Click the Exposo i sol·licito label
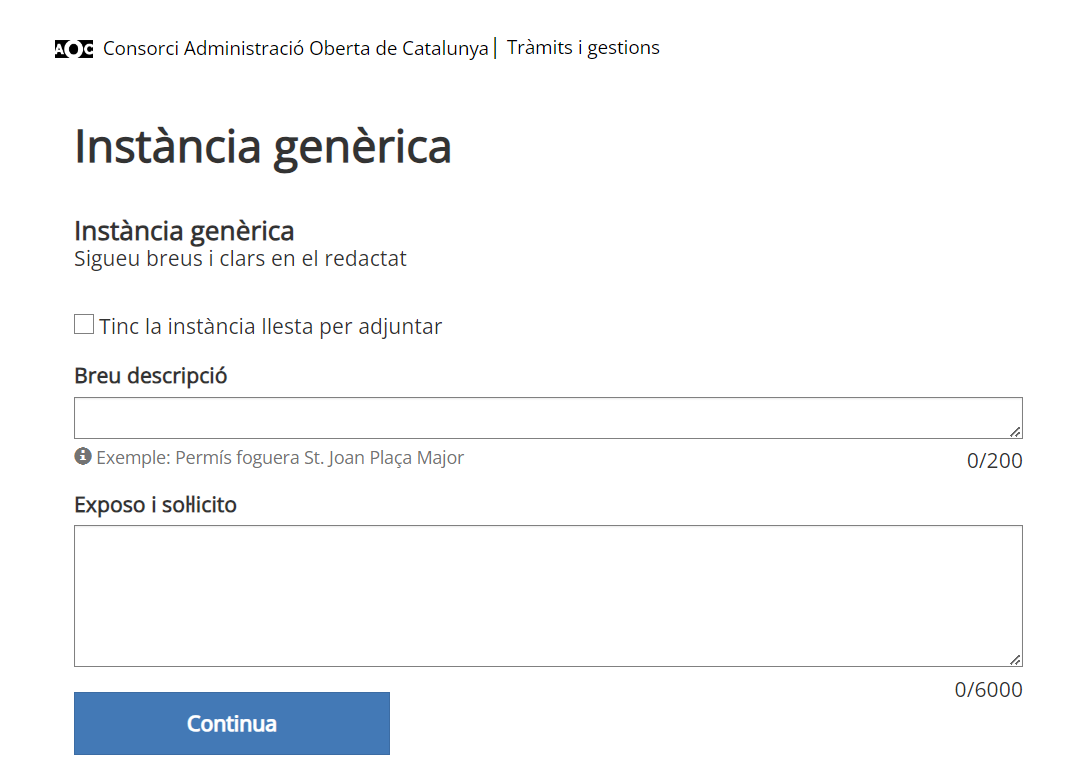1068x779 pixels. [x=155, y=505]
